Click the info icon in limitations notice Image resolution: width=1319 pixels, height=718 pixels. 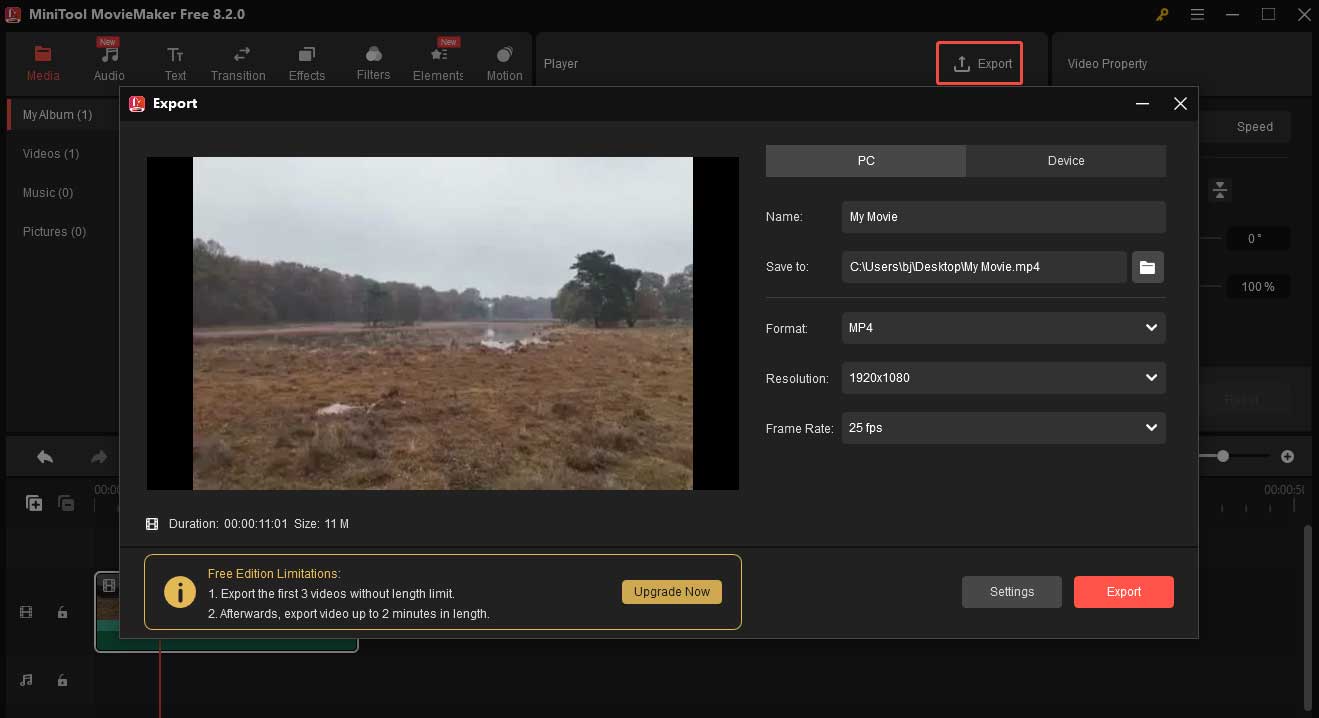click(x=180, y=592)
